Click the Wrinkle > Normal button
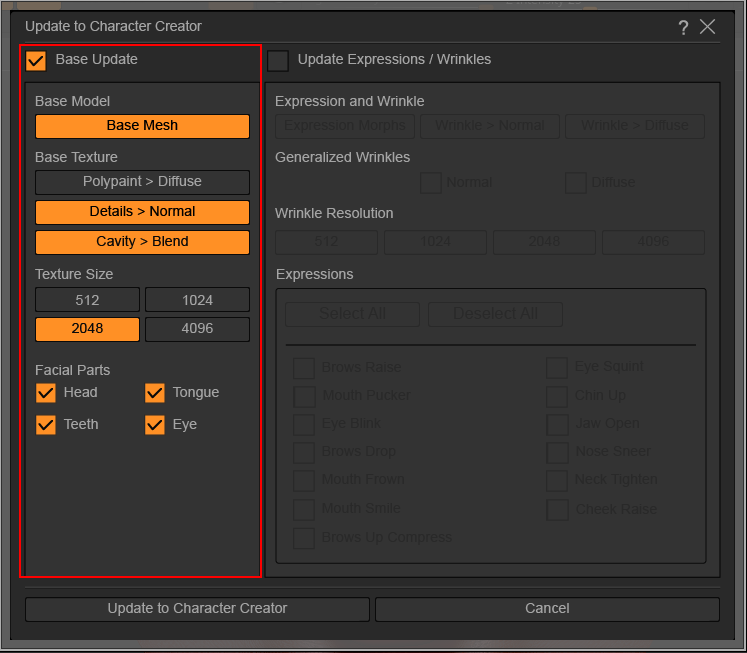This screenshot has height=653, width=747. pyautogui.click(x=490, y=126)
